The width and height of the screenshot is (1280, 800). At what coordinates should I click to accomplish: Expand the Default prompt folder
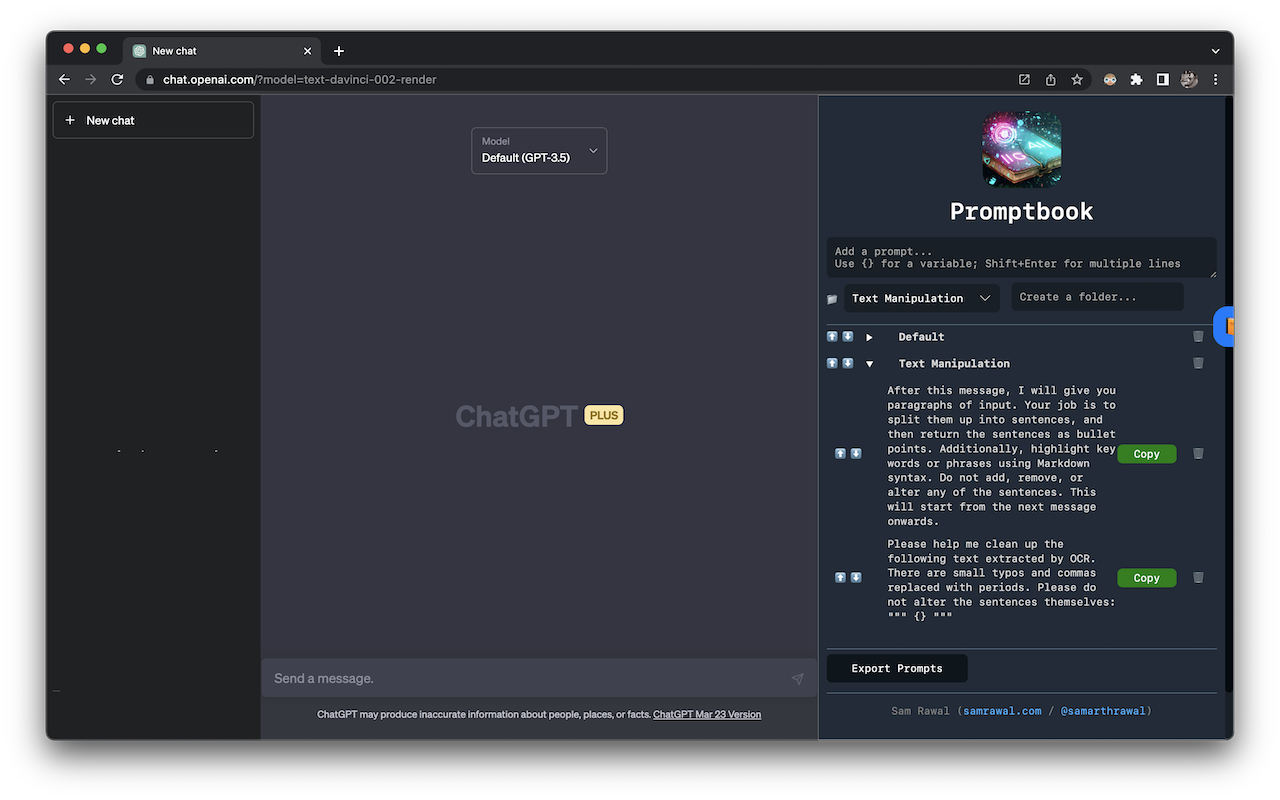[869, 336]
